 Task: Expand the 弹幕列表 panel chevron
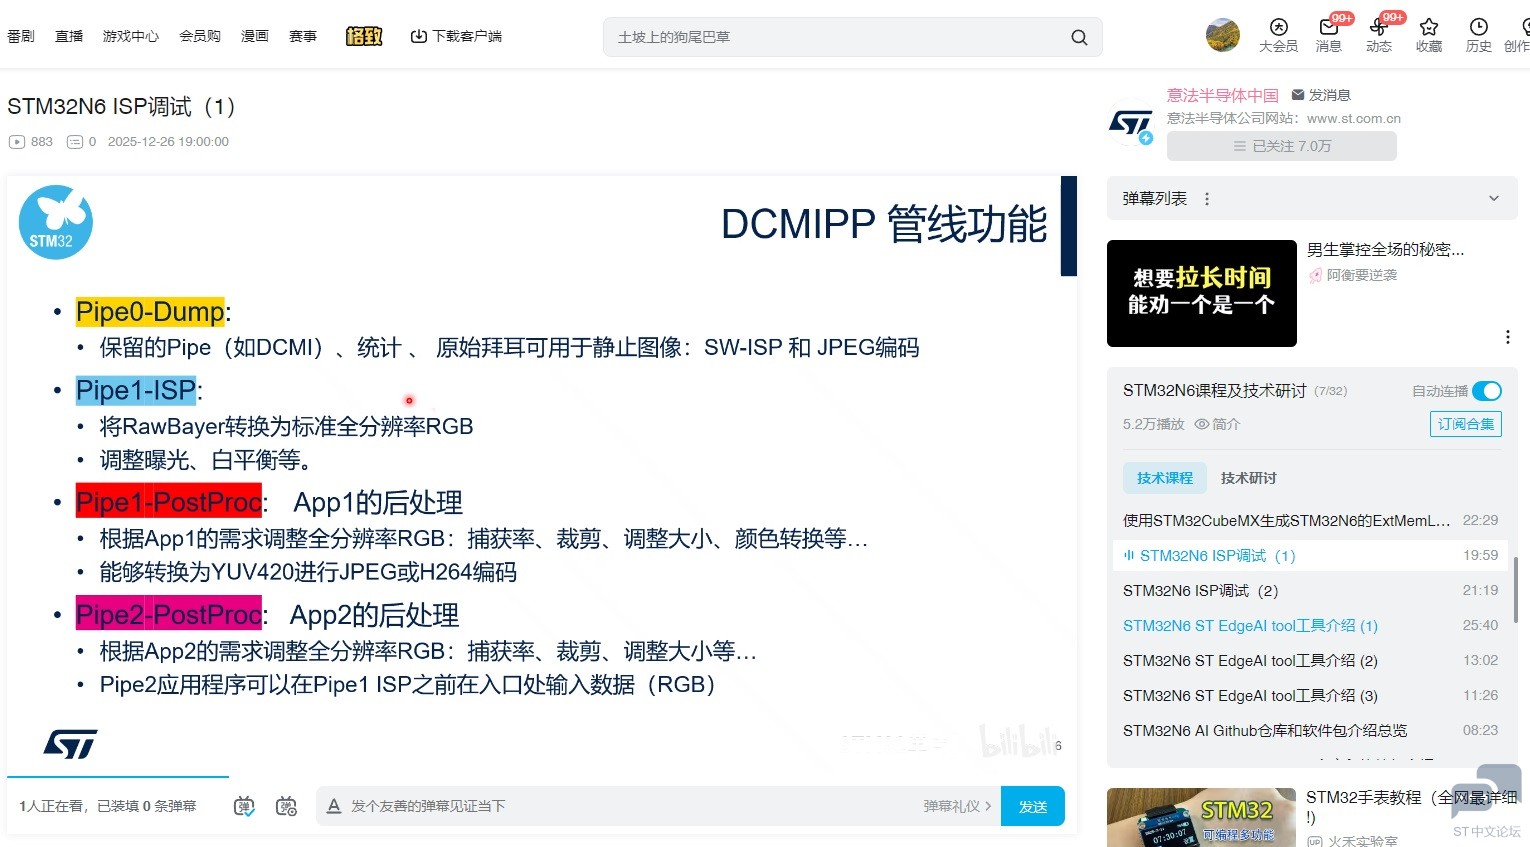1493,198
